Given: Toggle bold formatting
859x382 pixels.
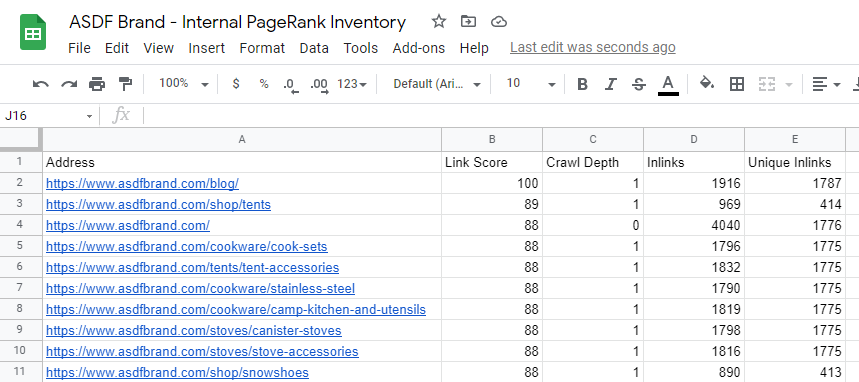Looking at the screenshot, I should (x=582, y=84).
